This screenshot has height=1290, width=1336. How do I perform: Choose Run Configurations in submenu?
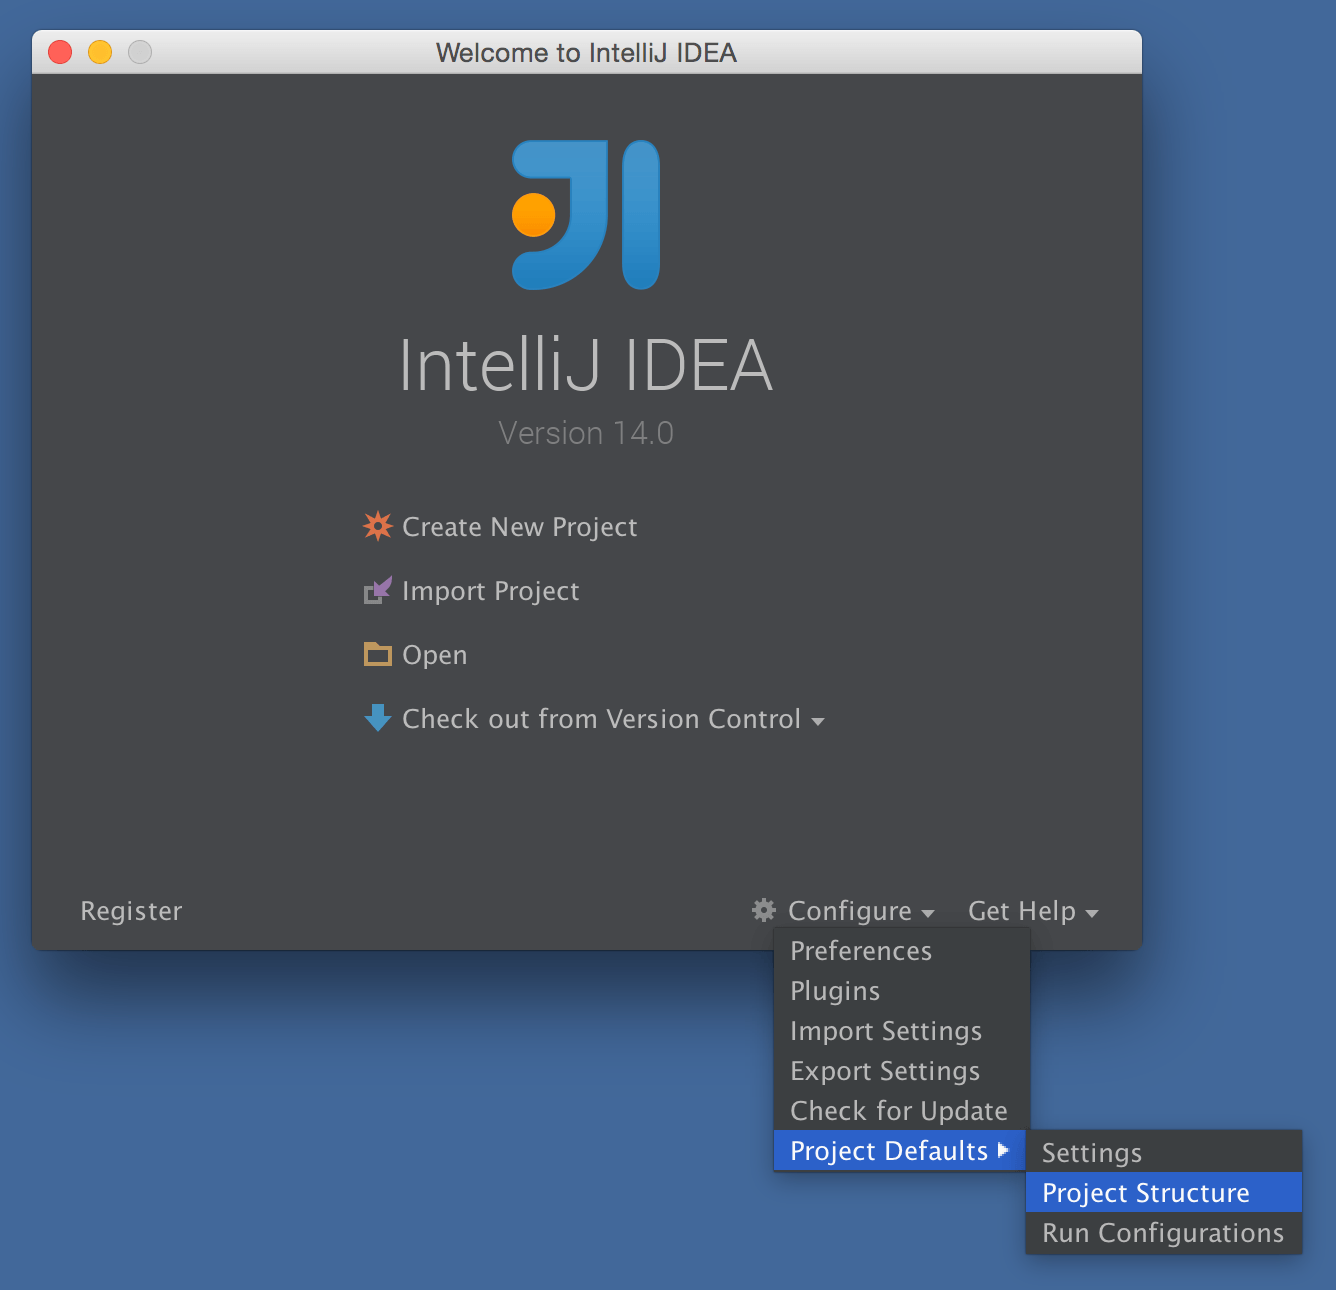point(1164,1232)
